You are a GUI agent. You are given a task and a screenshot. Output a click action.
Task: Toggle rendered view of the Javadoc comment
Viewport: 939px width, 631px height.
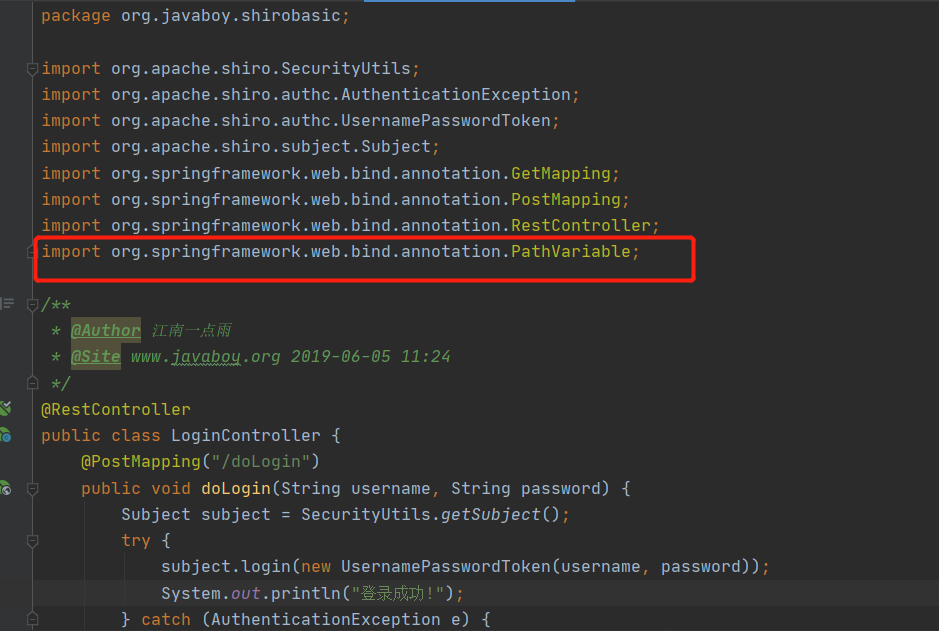pyautogui.click(x=7, y=304)
